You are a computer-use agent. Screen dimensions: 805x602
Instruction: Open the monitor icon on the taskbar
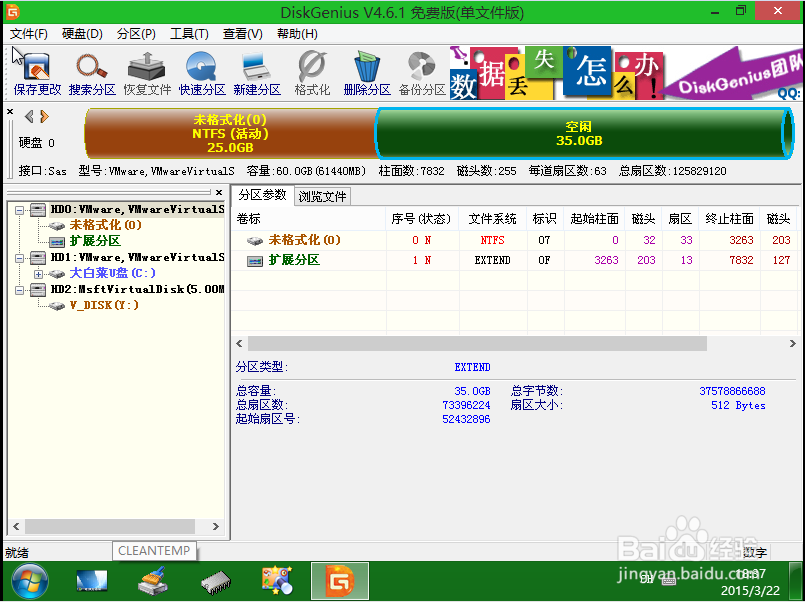coord(91,581)
